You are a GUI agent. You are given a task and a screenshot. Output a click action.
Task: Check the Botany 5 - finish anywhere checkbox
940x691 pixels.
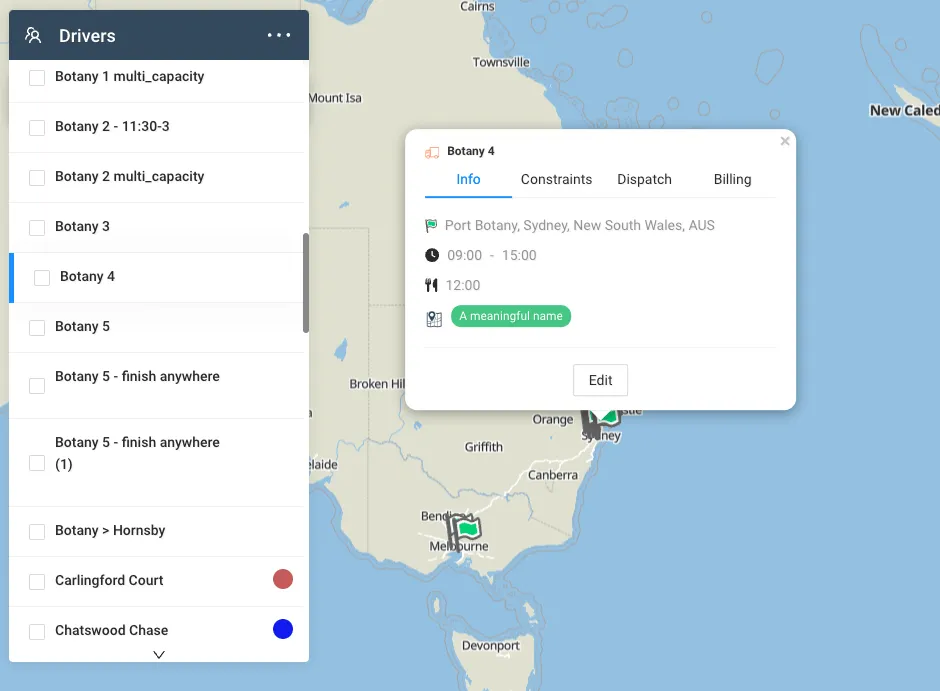[37, 386]
